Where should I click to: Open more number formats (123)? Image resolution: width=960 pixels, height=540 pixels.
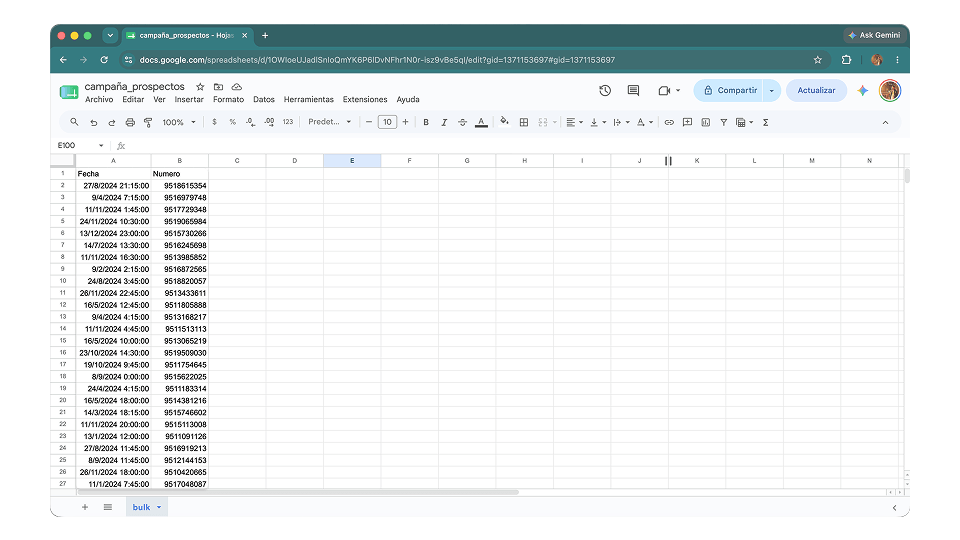288,122
